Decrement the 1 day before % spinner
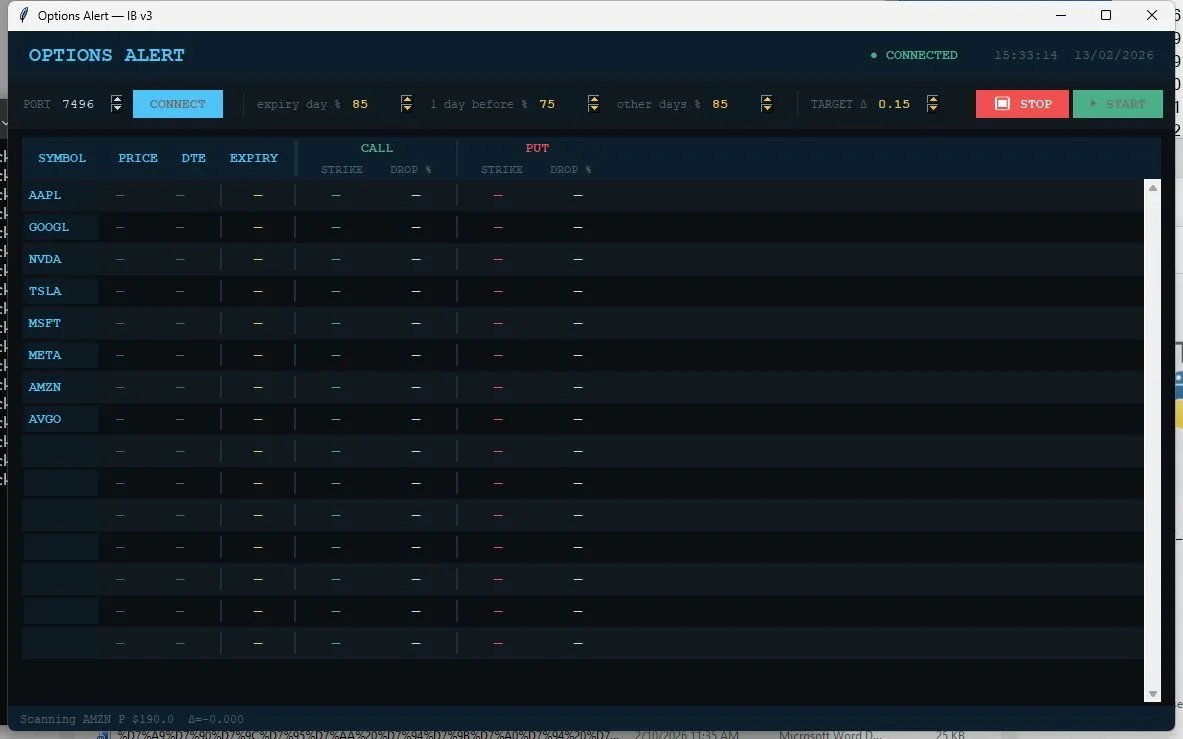 [x=594, y=108]
